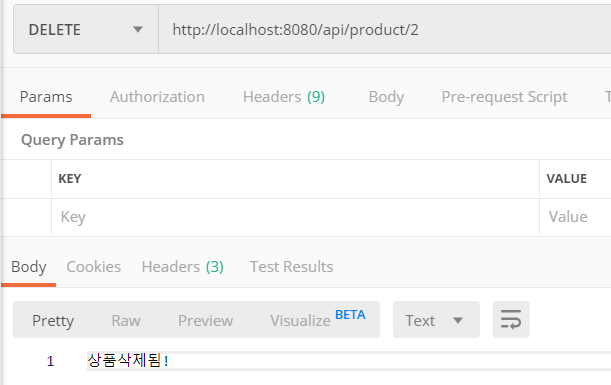Open the Test Results tab

[x=291, y=267]
